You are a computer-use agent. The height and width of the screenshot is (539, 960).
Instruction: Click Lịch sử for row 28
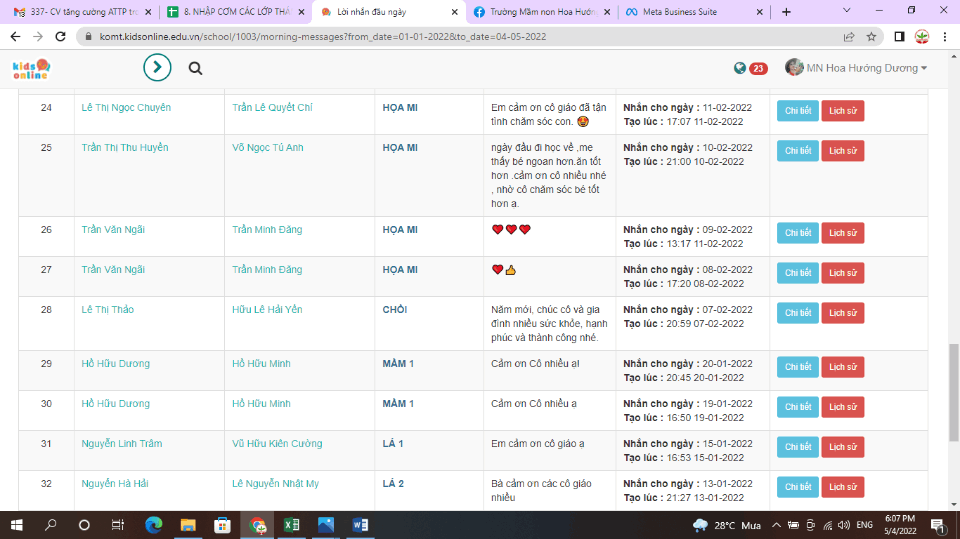(842, 313)
